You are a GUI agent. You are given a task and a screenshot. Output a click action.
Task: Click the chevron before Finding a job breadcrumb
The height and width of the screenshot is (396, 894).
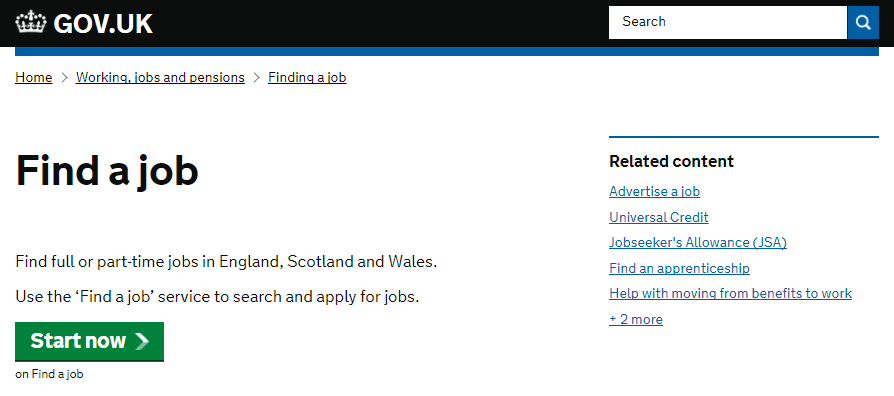click(257, 77)
